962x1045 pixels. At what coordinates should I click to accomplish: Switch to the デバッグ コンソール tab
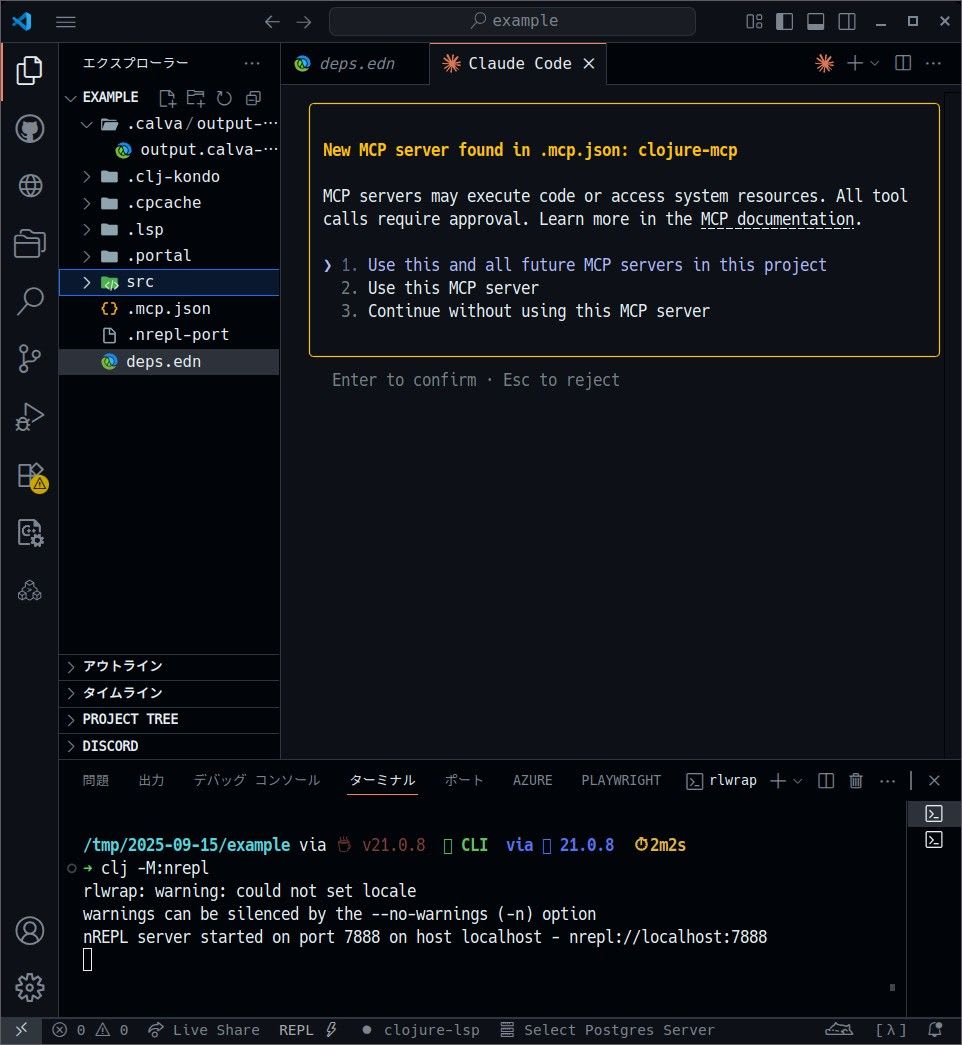point(257,780)
